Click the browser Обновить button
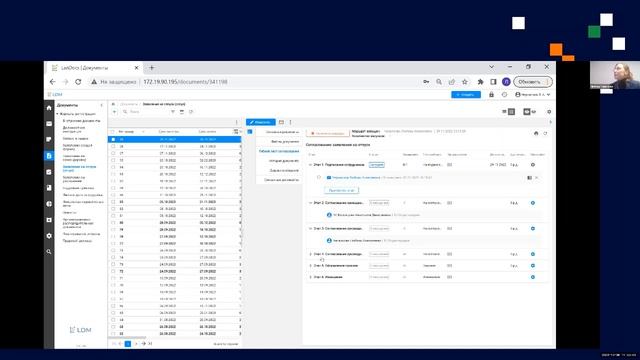The width and height of the screenshot is (640, 360). [x=533, y=82]
